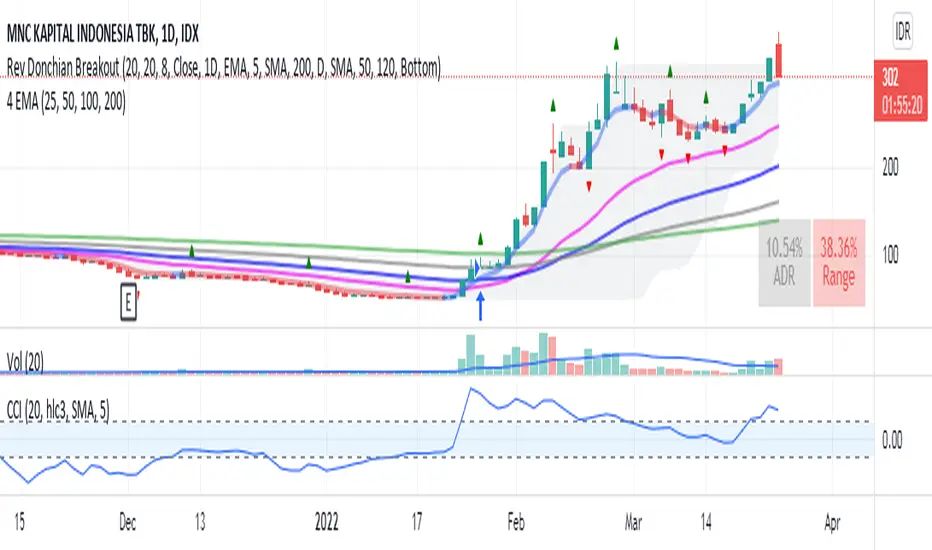
Task: Click the topmost green triangle marker
Action: [616, 43]
